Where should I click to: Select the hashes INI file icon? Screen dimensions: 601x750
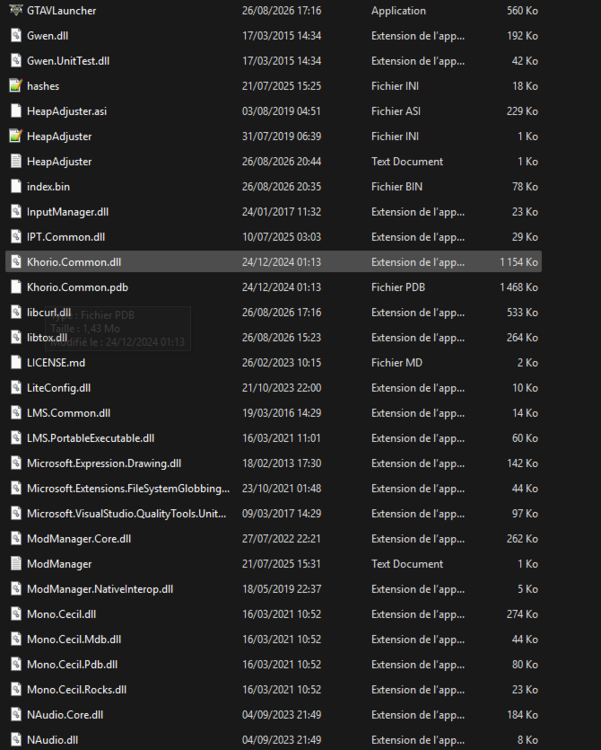tap(16, 86)
